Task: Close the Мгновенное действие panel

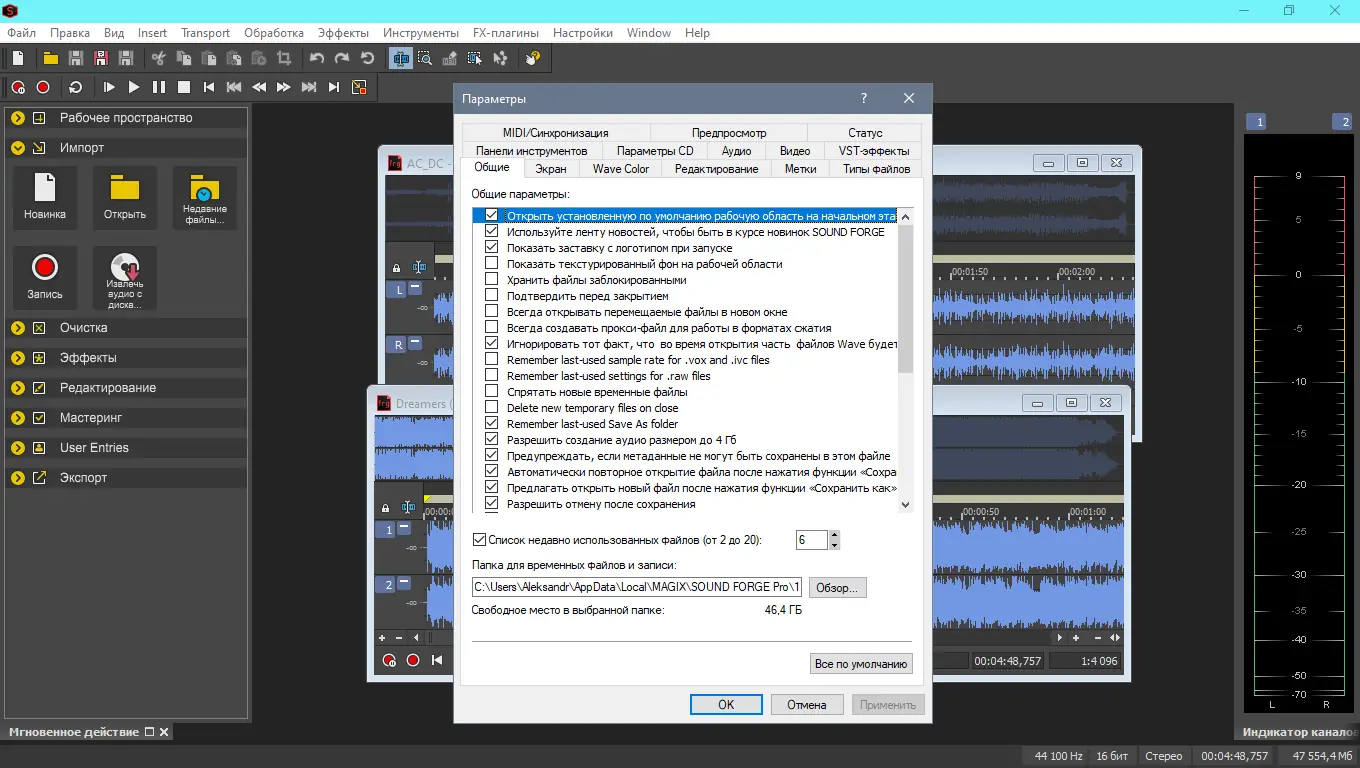Action: 165,732
